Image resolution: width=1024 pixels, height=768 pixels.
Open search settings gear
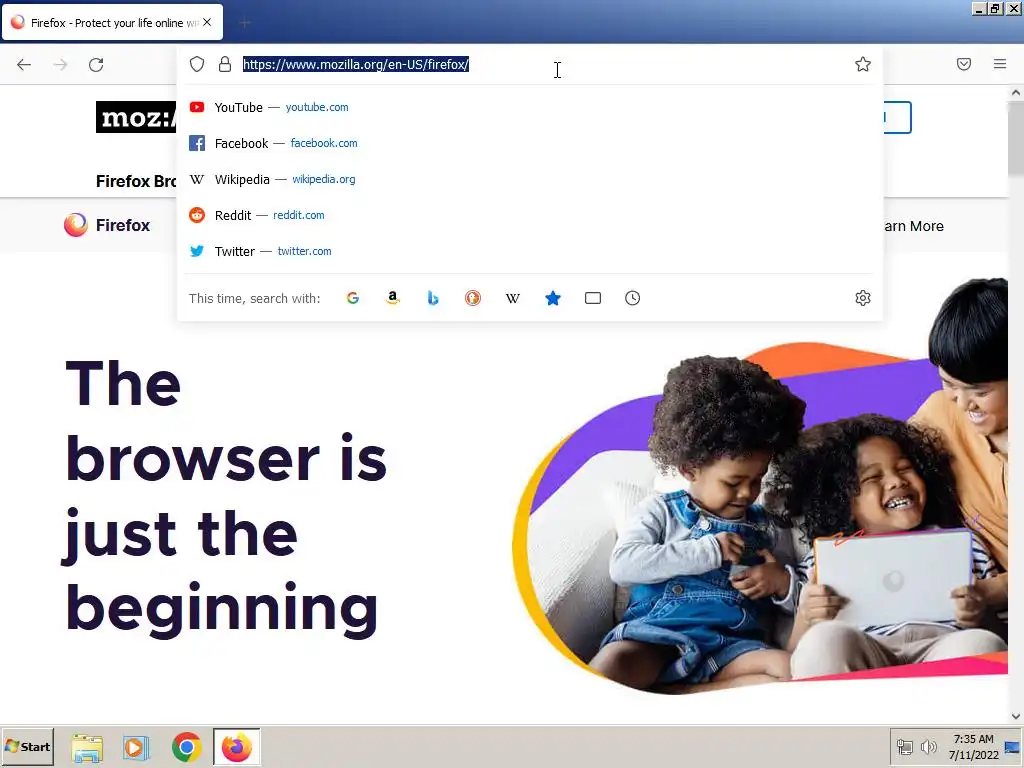(863, 298)
